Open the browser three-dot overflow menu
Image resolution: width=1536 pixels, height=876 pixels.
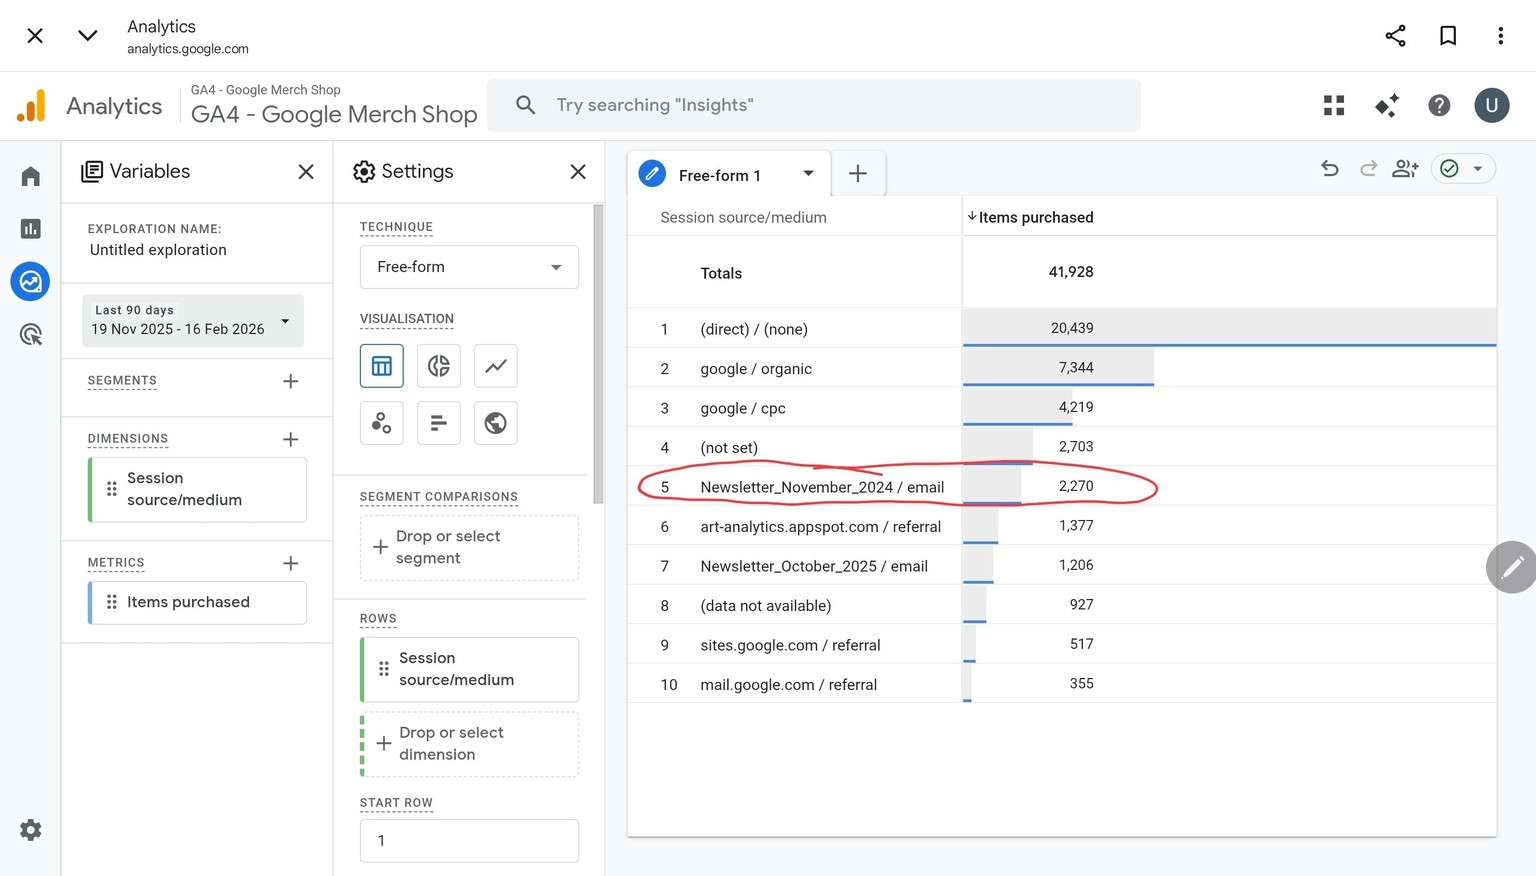pos(1501,36)
